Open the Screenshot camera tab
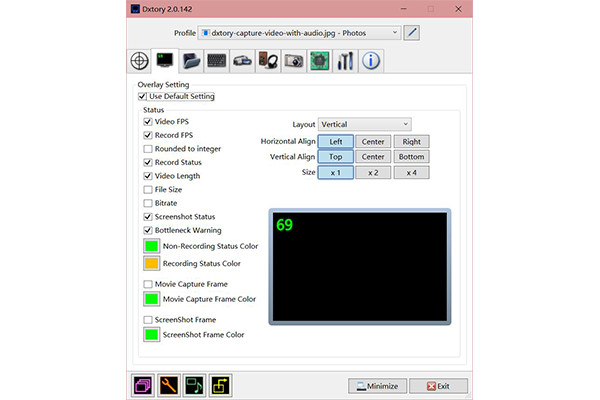The image size is (600, 400). tap(293, 61)
